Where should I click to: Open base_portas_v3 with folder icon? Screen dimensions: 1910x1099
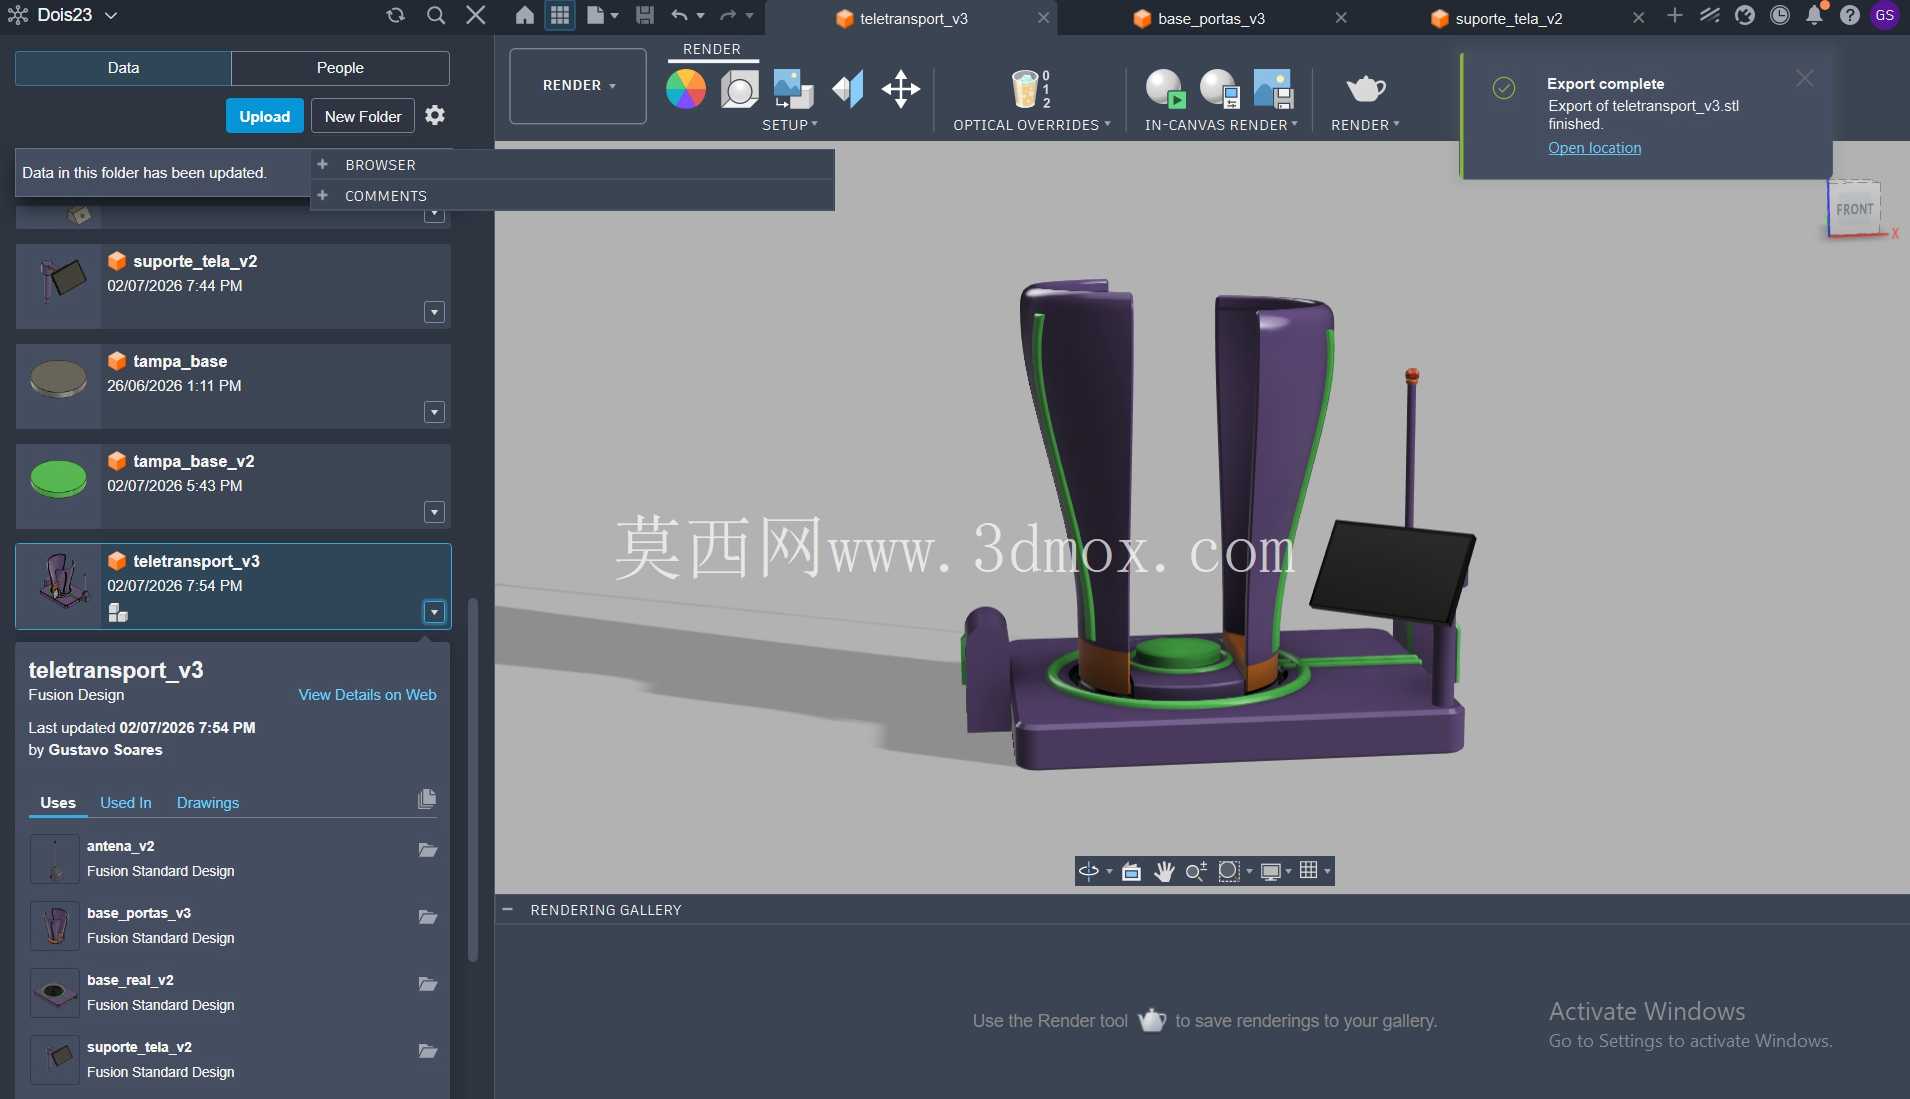[428, 917]
